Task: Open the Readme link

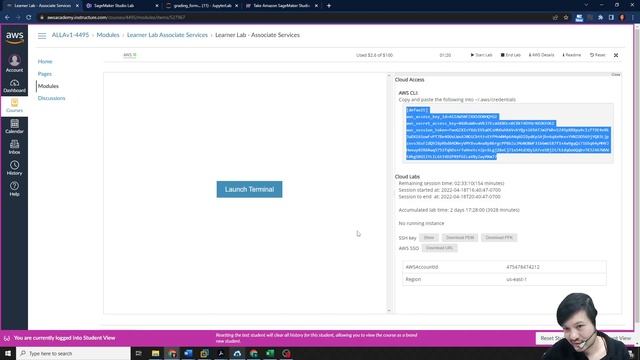Action: pyautogui.click(x=572, y=55)
